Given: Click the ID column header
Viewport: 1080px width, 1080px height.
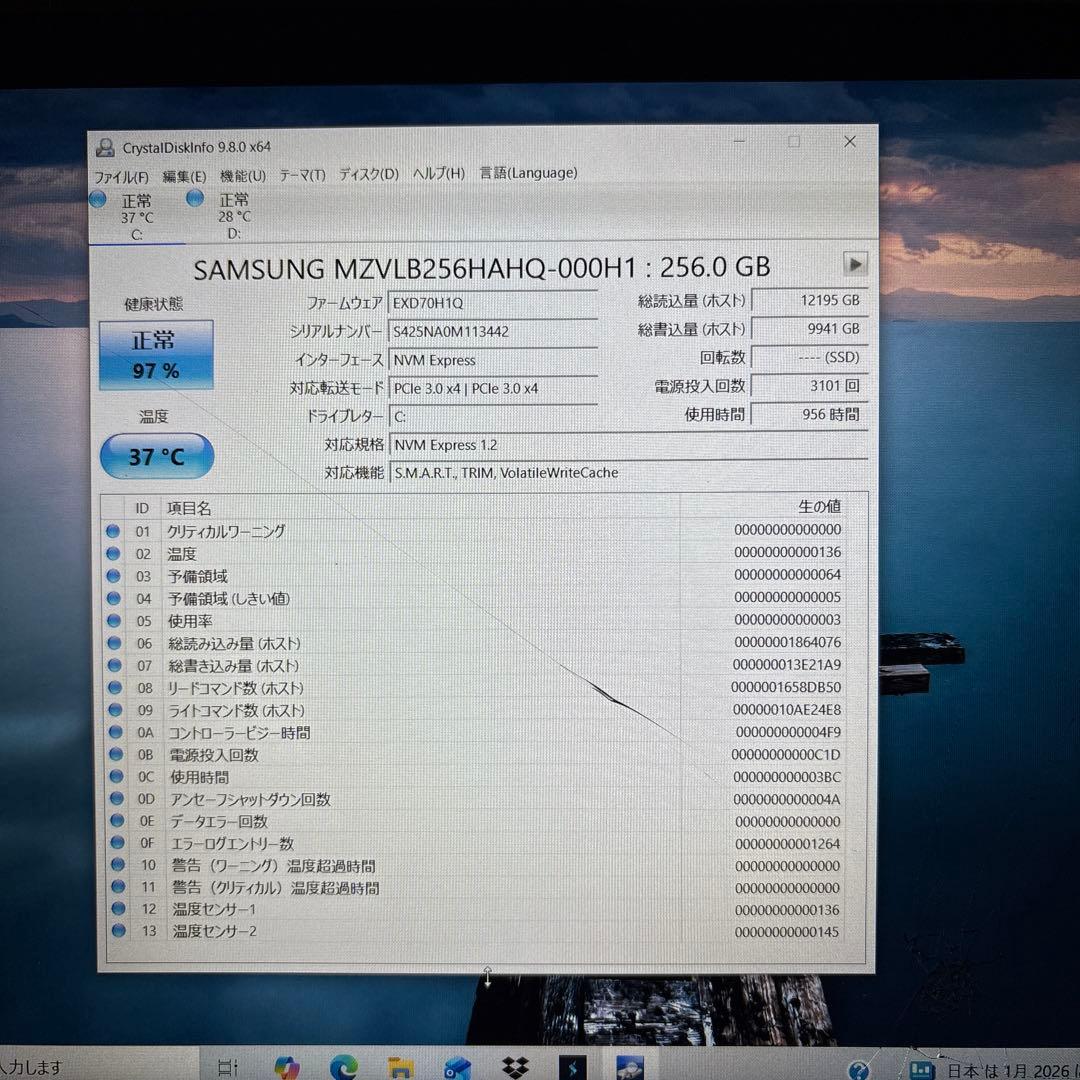Looking at the screenshot, I should coord(142,508).
